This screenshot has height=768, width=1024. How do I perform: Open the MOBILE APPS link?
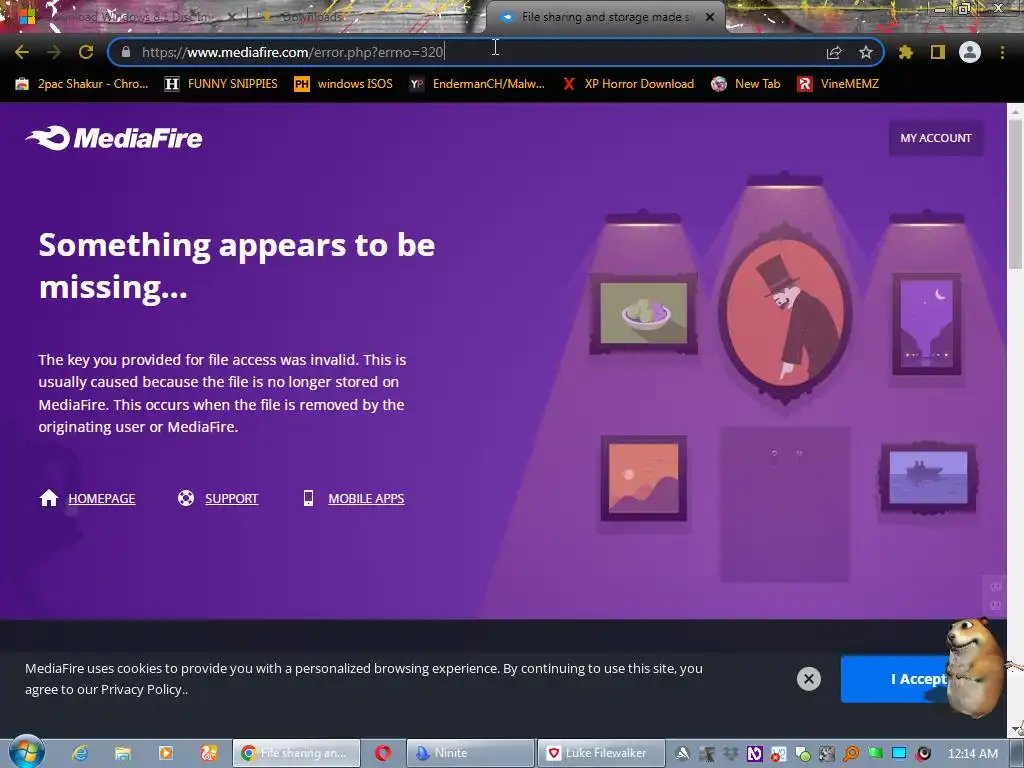click(x=366, y=498)
